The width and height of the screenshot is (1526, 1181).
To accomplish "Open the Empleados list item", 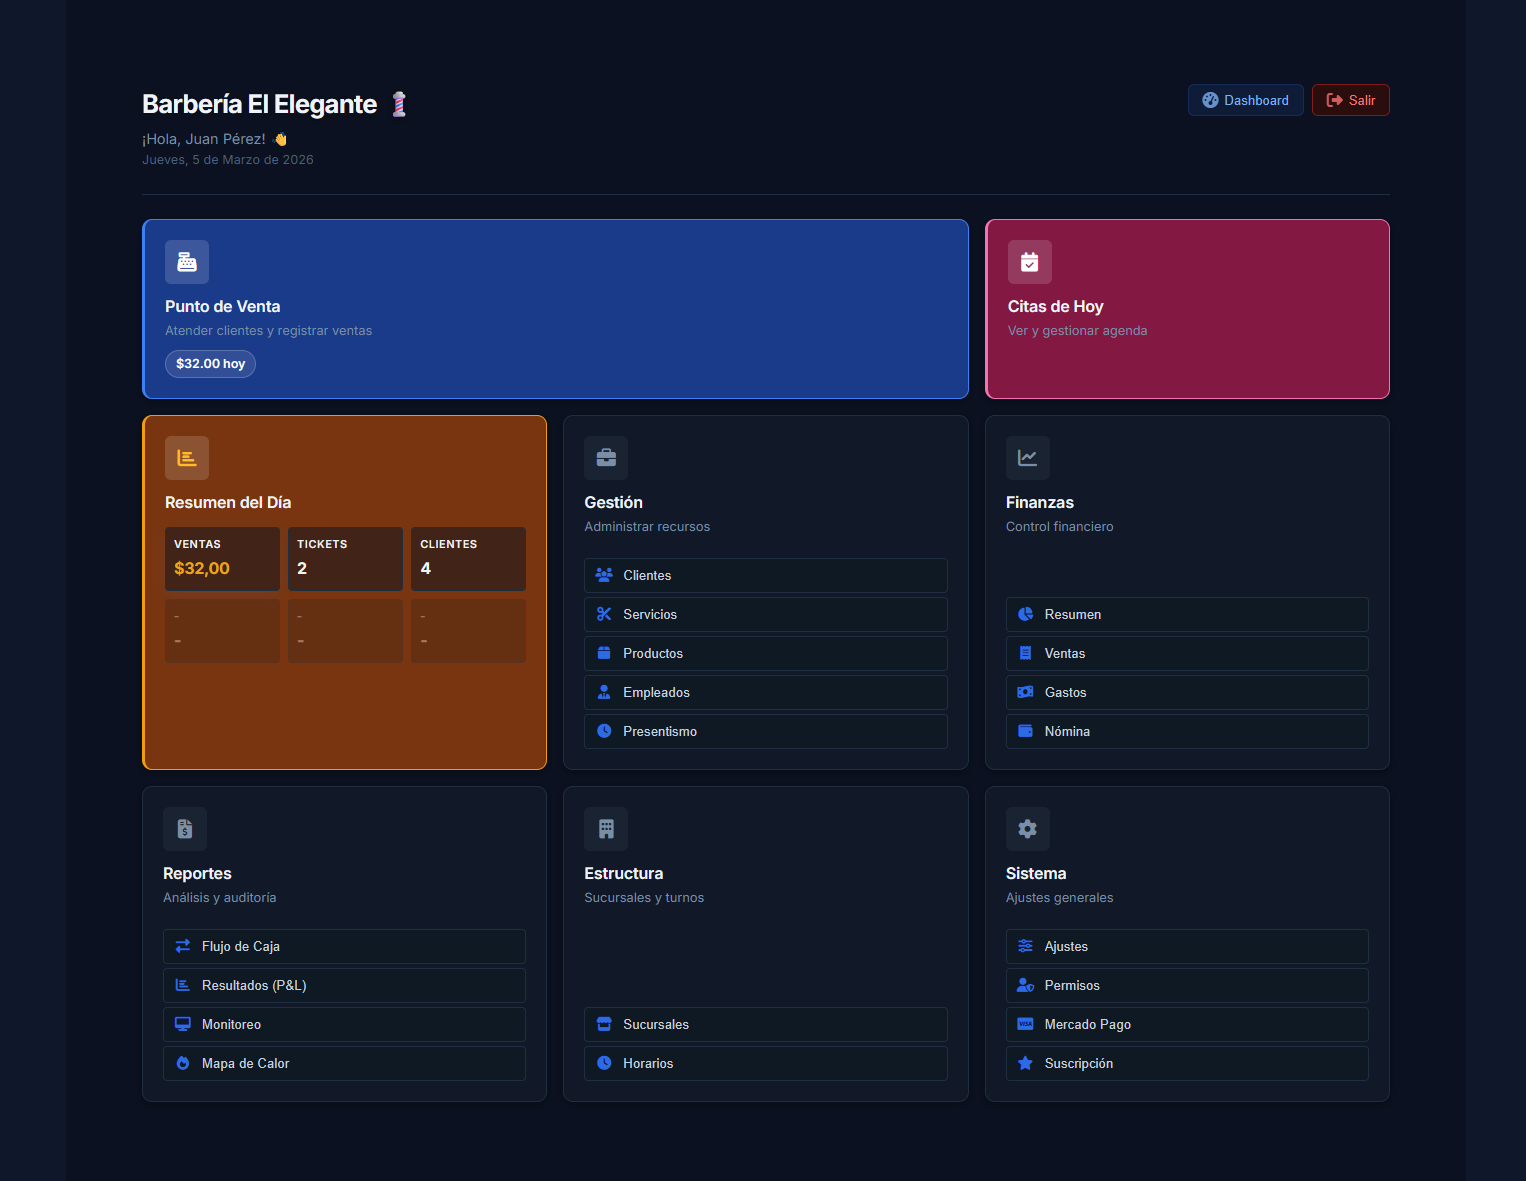I will 765,692.
